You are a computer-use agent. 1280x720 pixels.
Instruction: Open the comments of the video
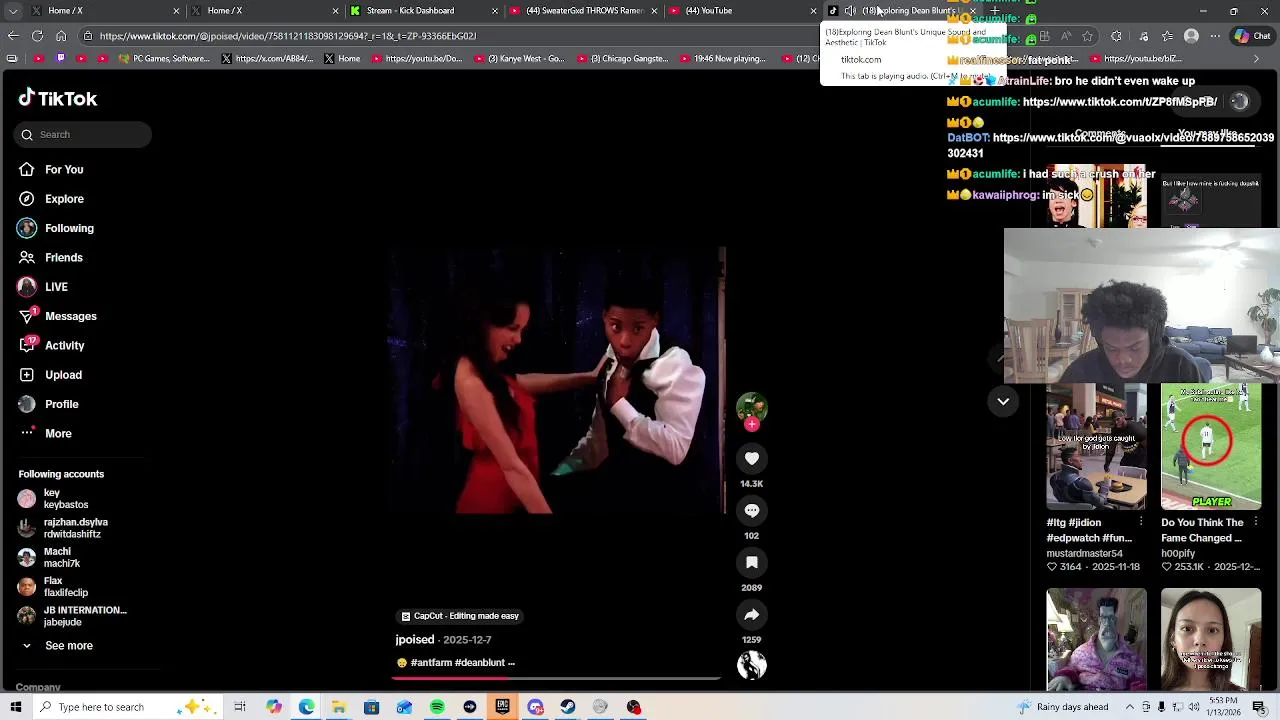(x=752, y=510)
